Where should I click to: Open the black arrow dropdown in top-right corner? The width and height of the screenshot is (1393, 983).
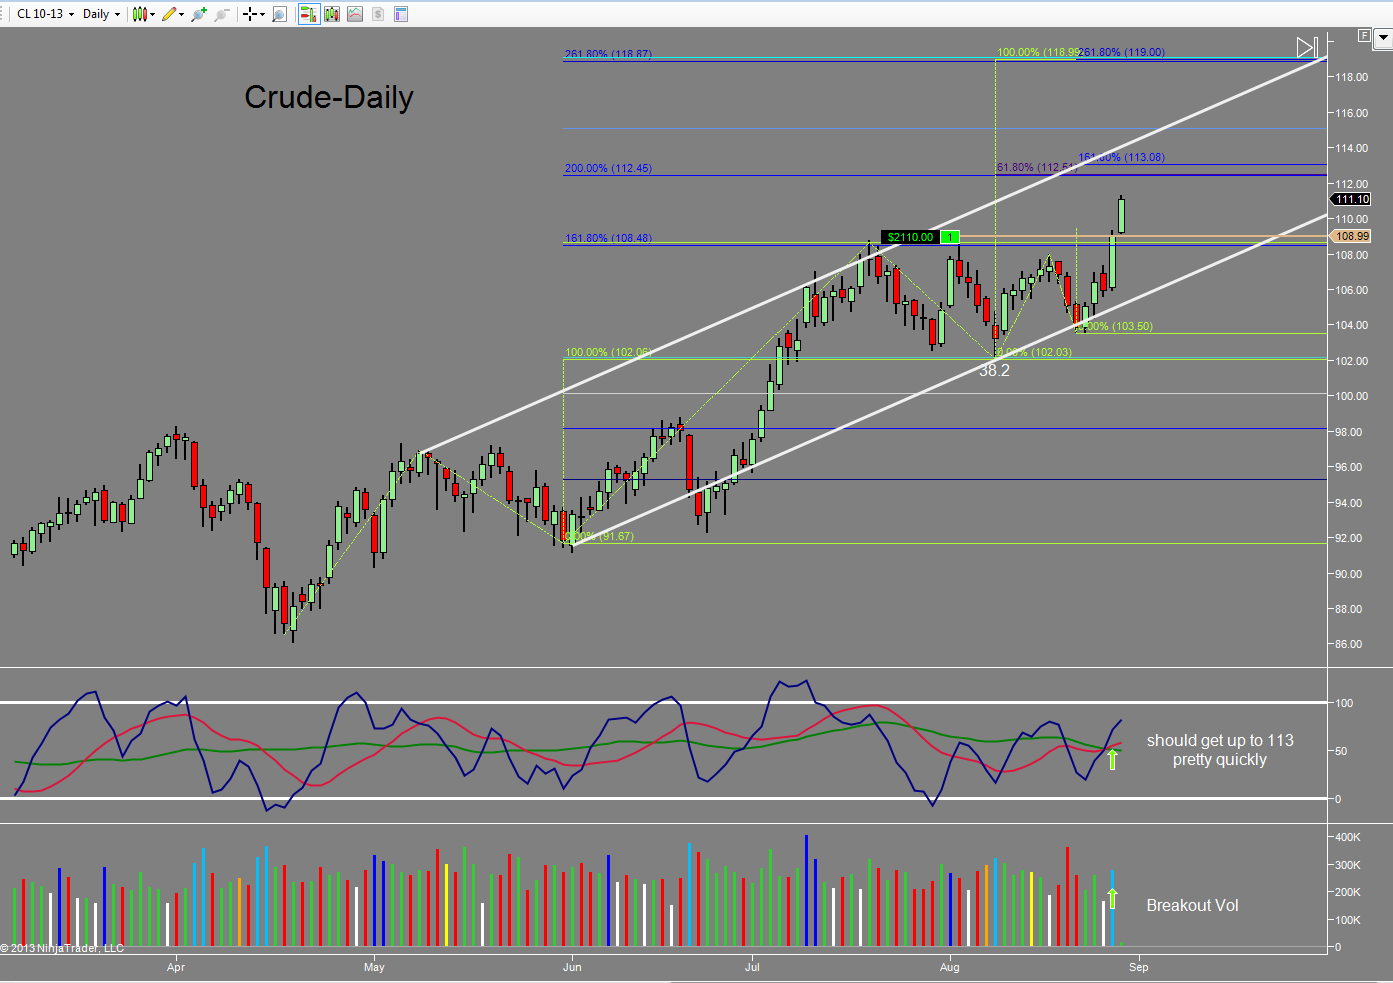pyautogui.click(x=1383, y=39)
